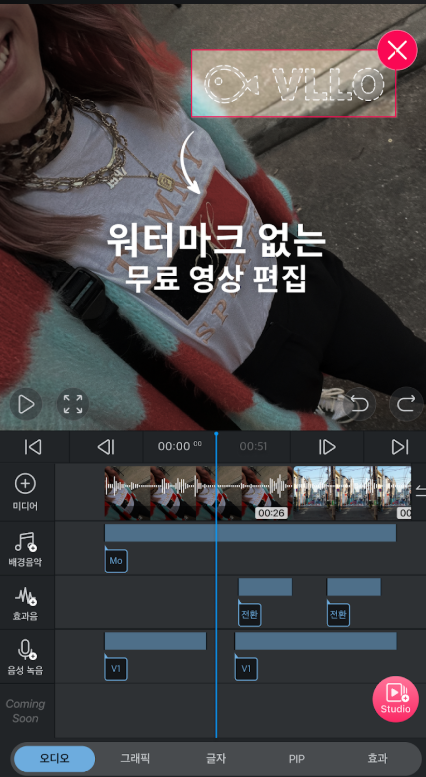The height and width of the screenshot is (777, 426).
Task: Open fullscreen preview mode
Action: 73,404
